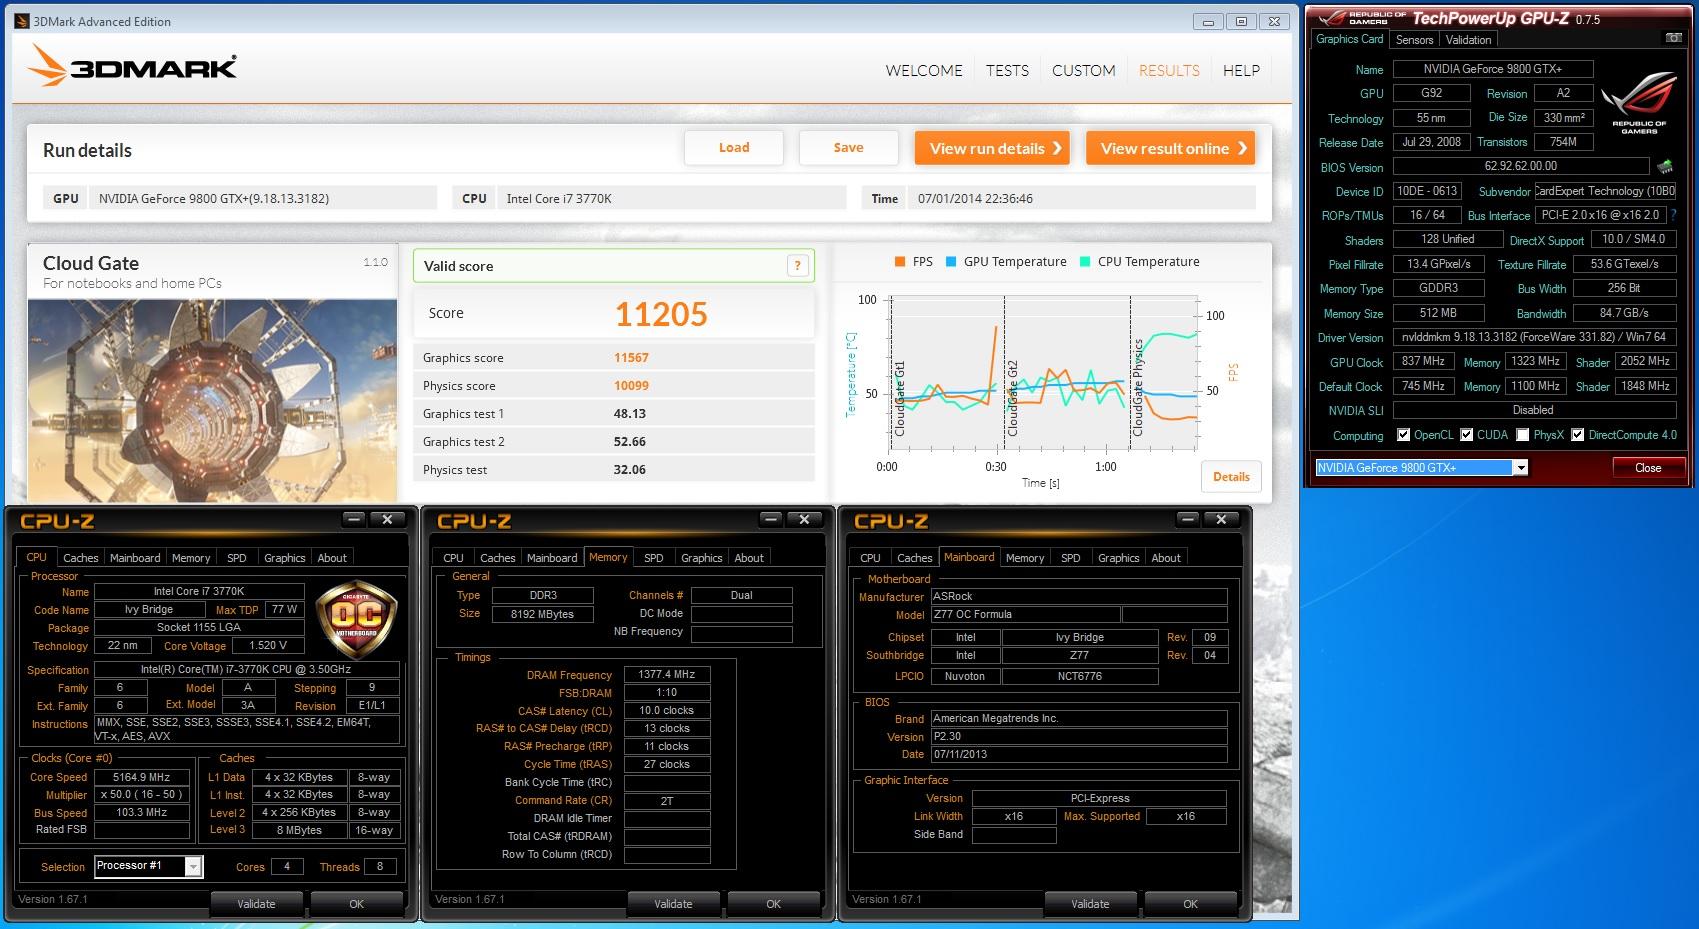The image size is (1699, 929).
Task: Click the 3DMark title bar app icon
Action: [x=22, y=21]
